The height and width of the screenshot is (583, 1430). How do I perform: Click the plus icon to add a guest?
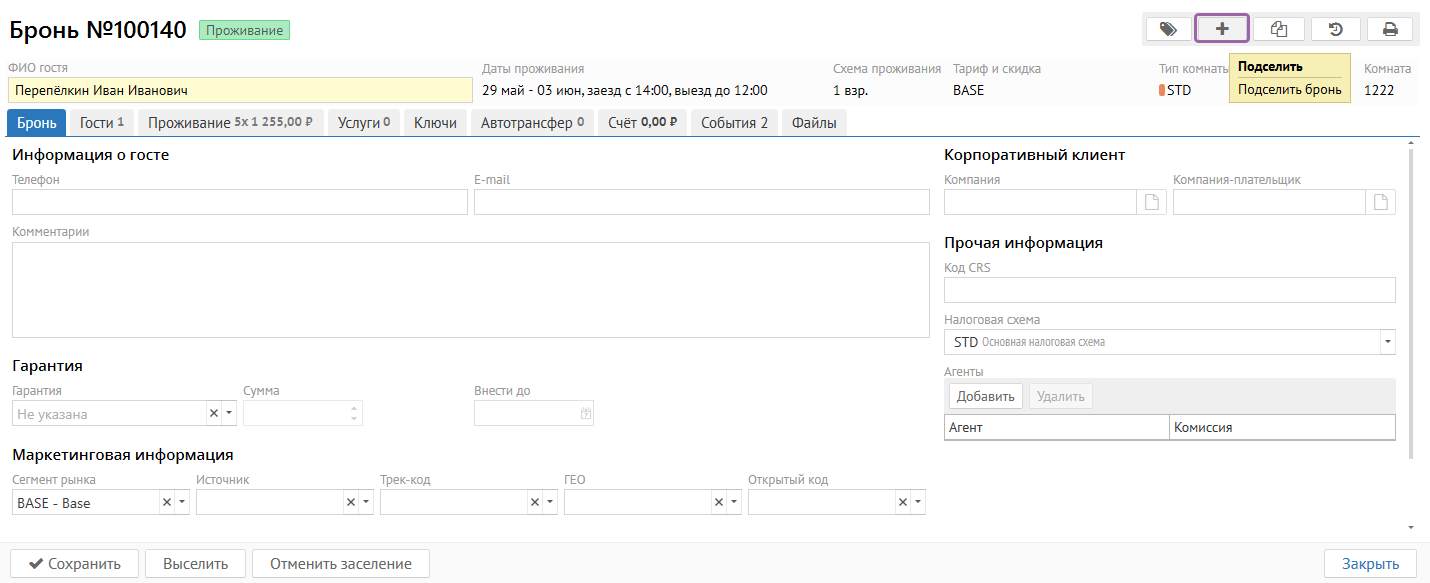(x=1222, y=29)
